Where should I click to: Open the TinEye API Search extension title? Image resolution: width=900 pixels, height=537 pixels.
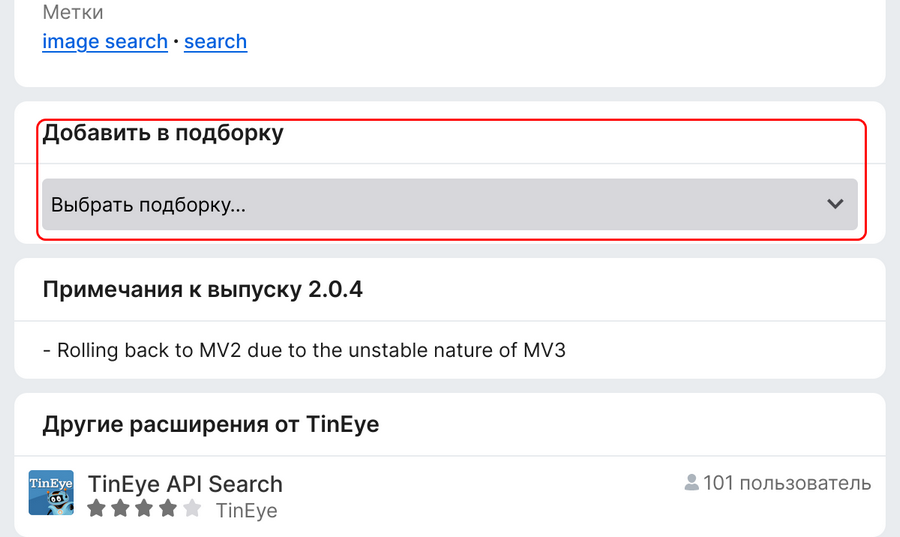185,484
